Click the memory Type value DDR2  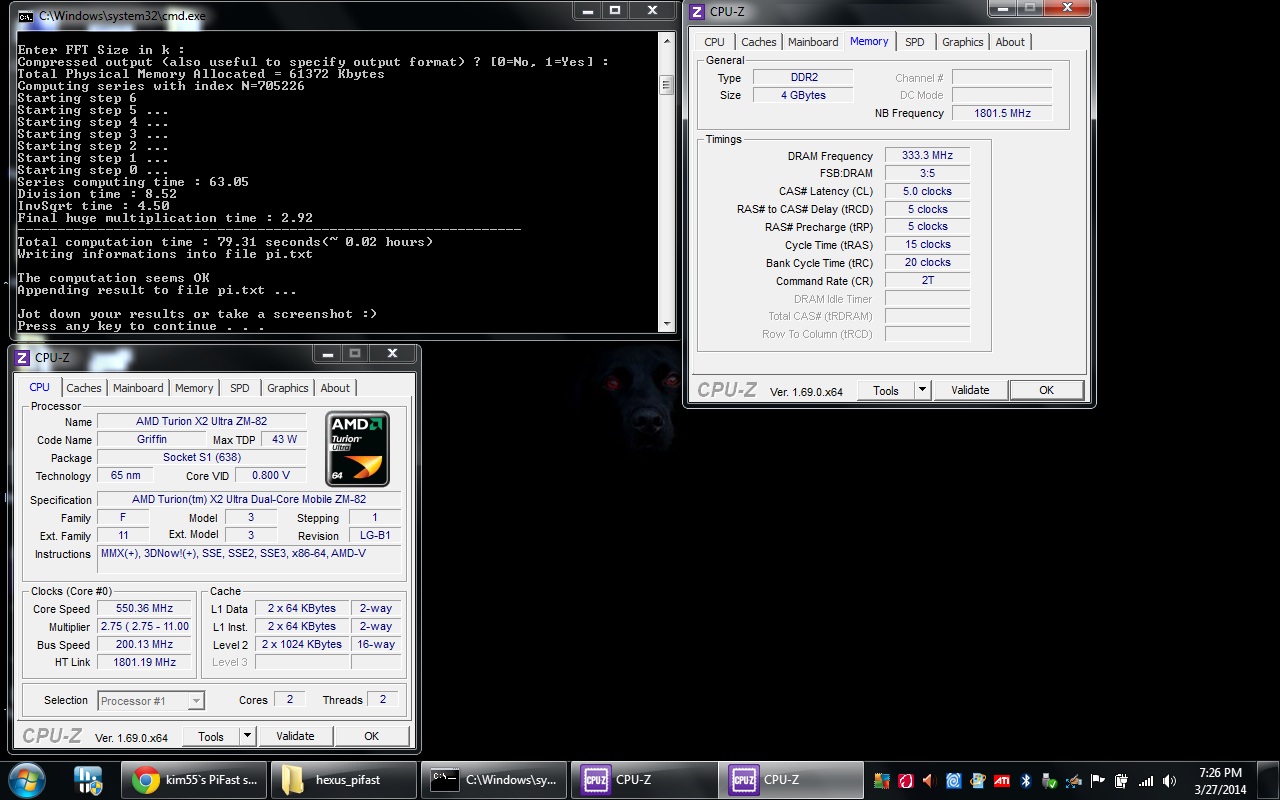(803, 78)
